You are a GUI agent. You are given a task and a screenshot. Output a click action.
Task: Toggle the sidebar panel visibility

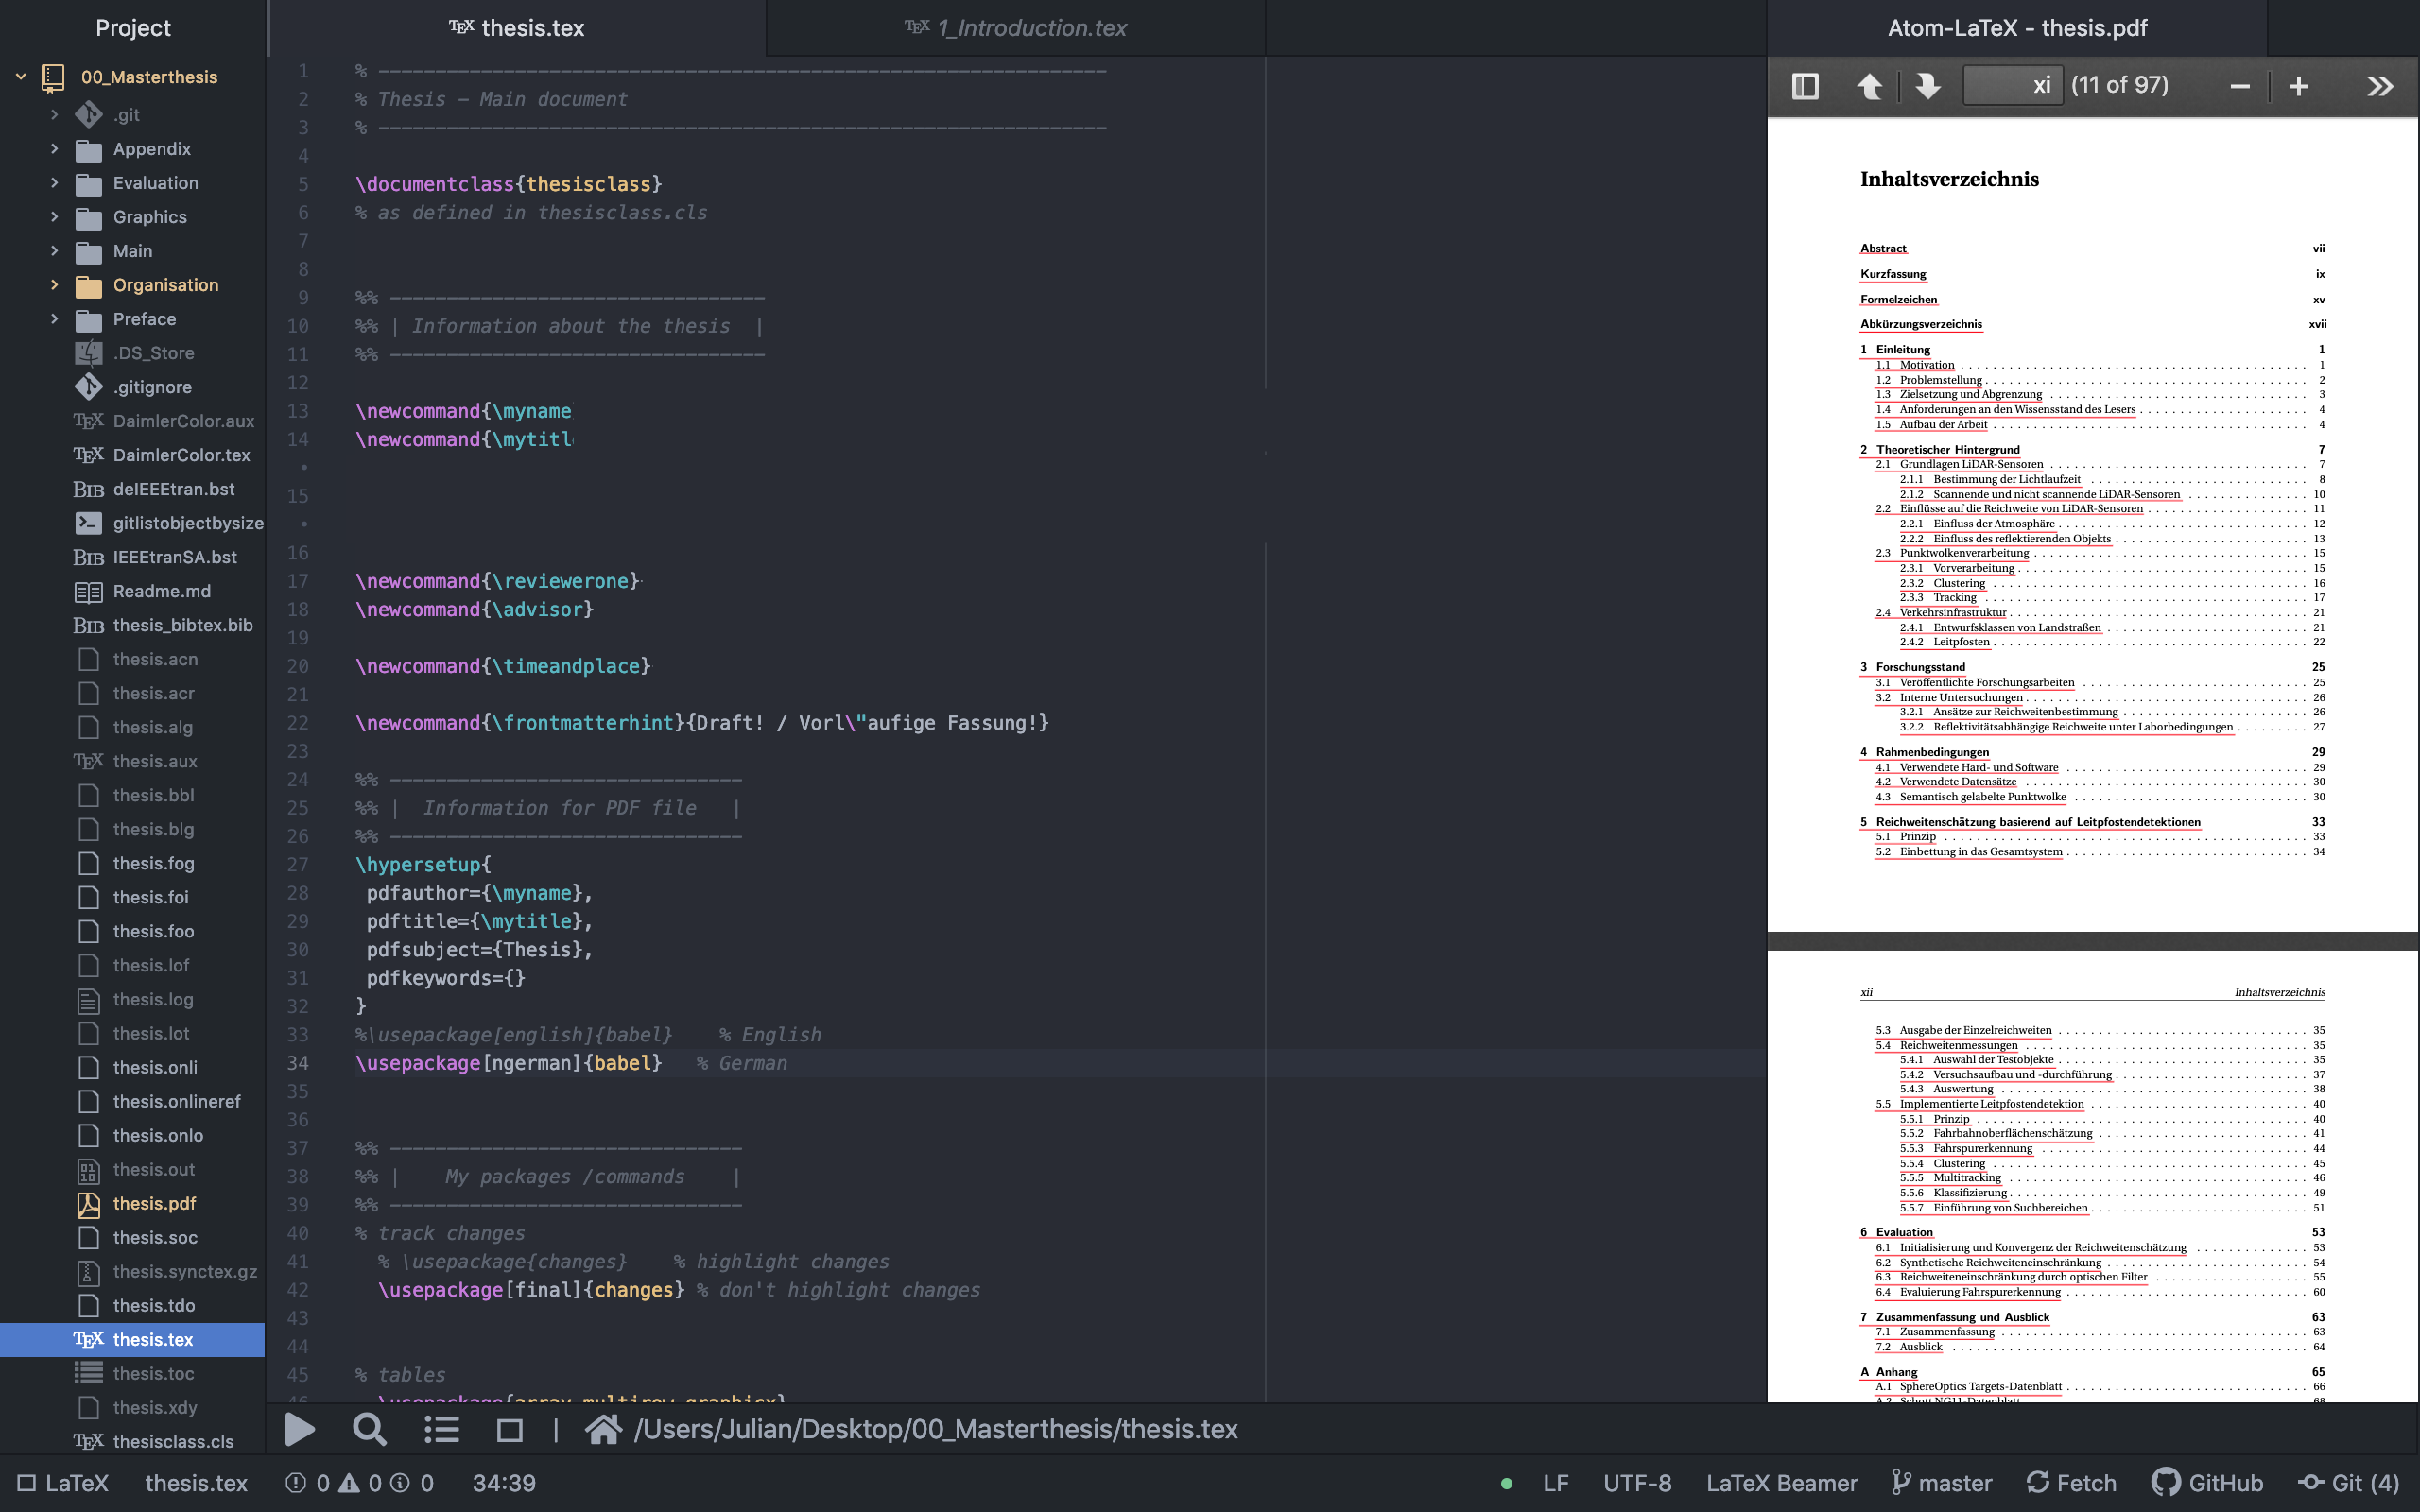coord(1805,83)
